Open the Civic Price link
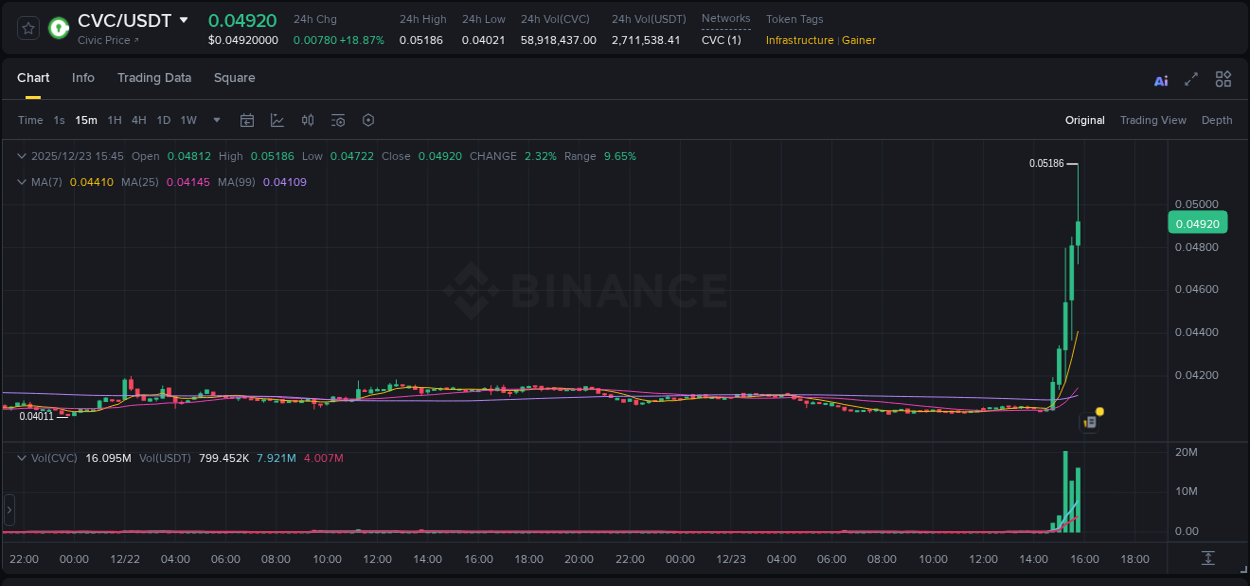1250x586 pixels. pyautogui.click(x=106, y=41)
